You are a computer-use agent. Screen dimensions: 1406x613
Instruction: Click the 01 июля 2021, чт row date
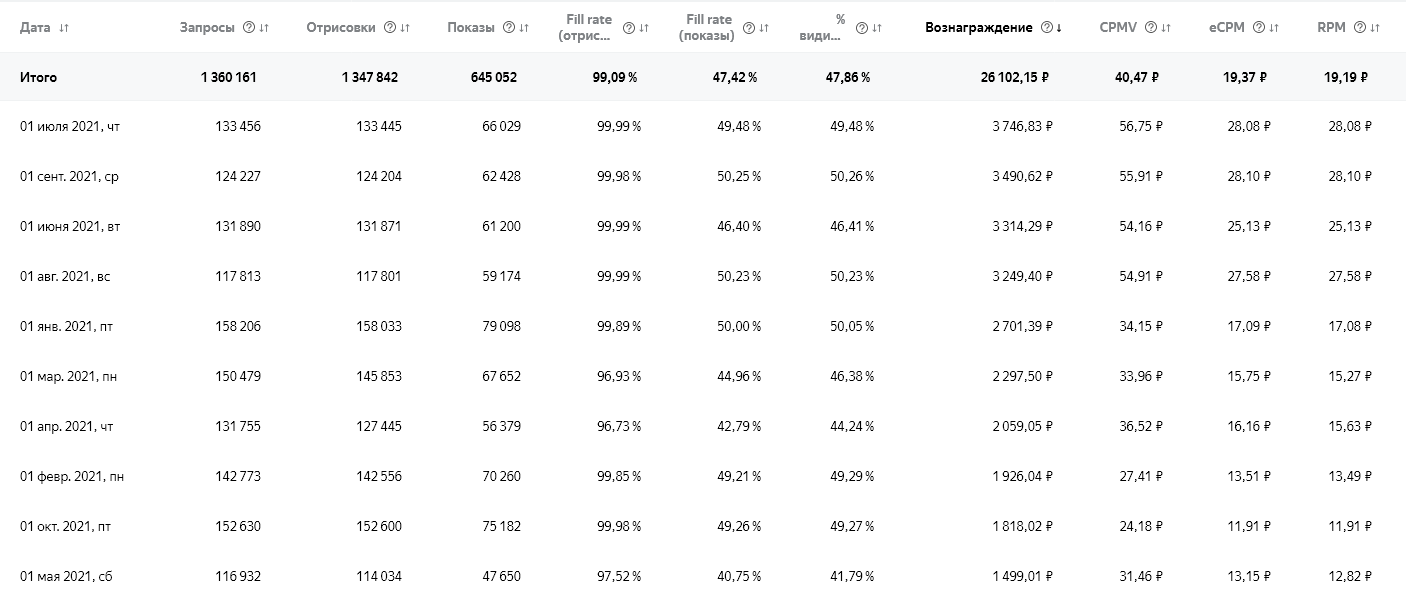(x=70, y=127)
